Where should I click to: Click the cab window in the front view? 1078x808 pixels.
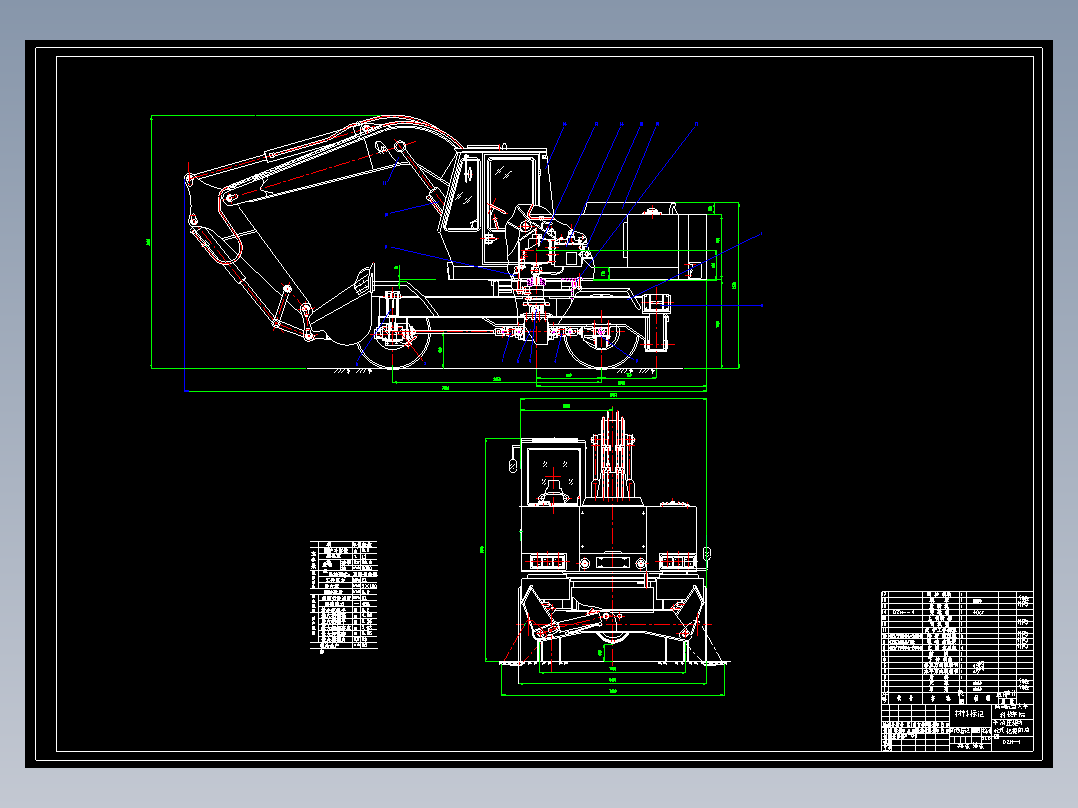click(x=554, y=476)
